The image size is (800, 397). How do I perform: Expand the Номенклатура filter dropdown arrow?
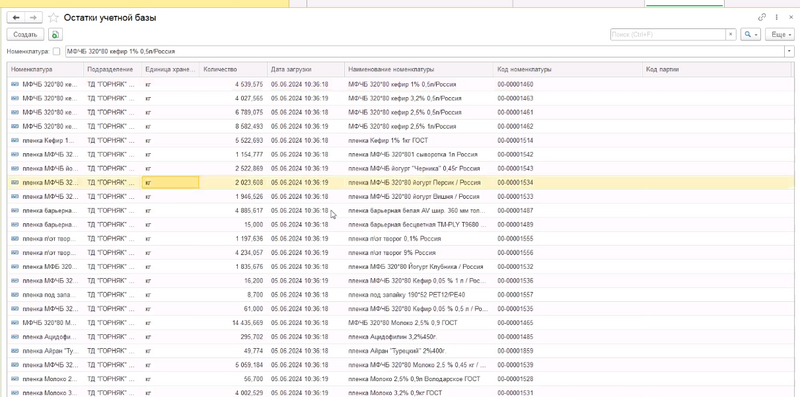[x=790, y=52]
